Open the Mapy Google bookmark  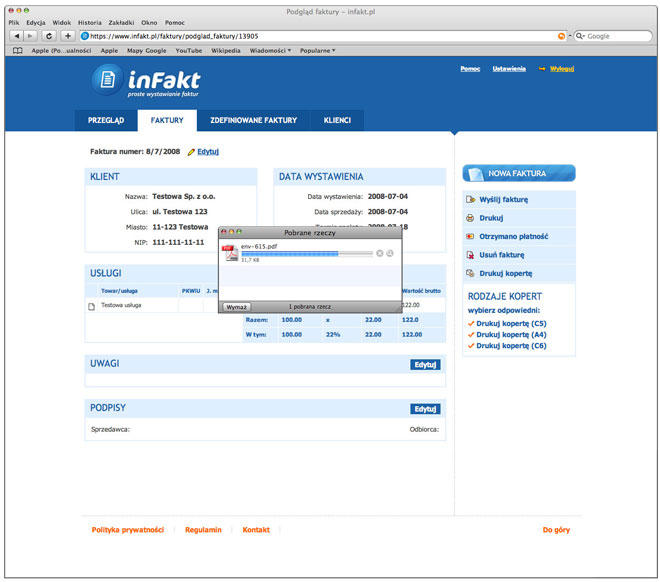tap(146, 50)
